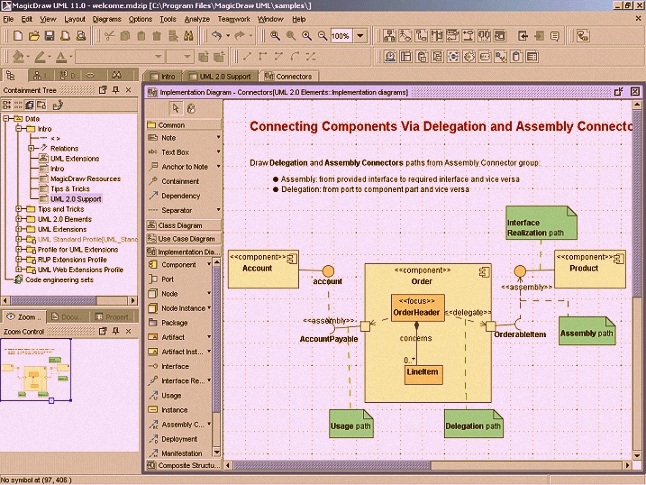This screenshot has width=646, height=485.
Task: Float the Containment Tree panel
Action: 103,90
